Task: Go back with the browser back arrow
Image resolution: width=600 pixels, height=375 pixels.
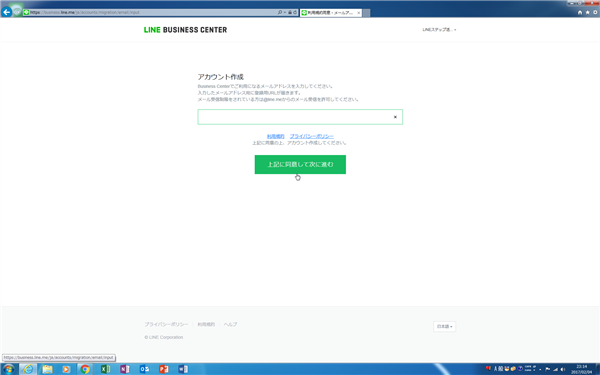Action: pos(7,12)
